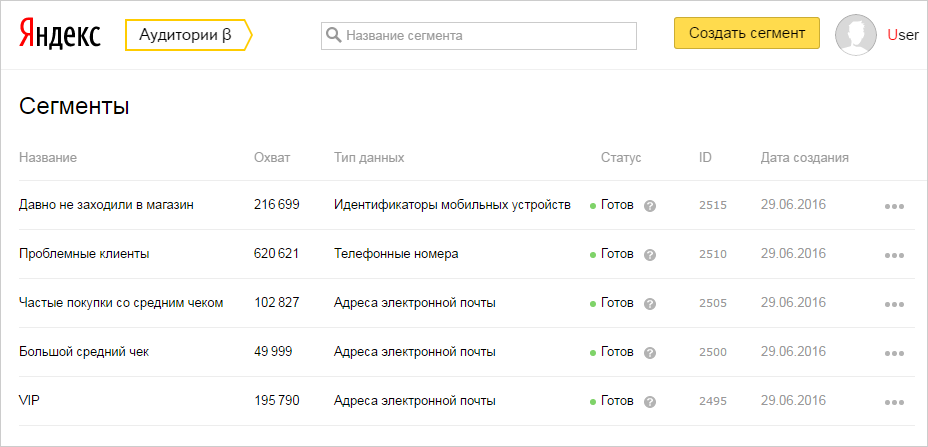928x447 pixels.
Task: Click the User account name
Action: pyautogui.click(x=903, y=34)
